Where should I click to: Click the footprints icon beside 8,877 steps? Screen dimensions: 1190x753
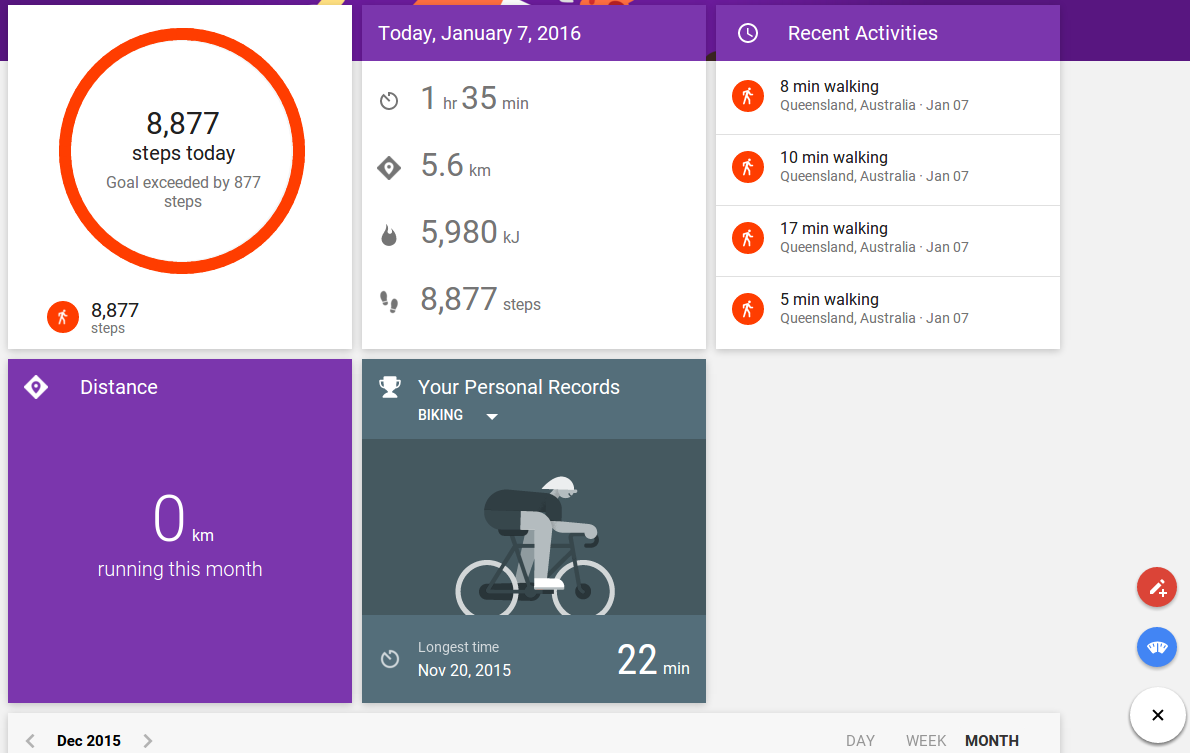click(389, 301)
